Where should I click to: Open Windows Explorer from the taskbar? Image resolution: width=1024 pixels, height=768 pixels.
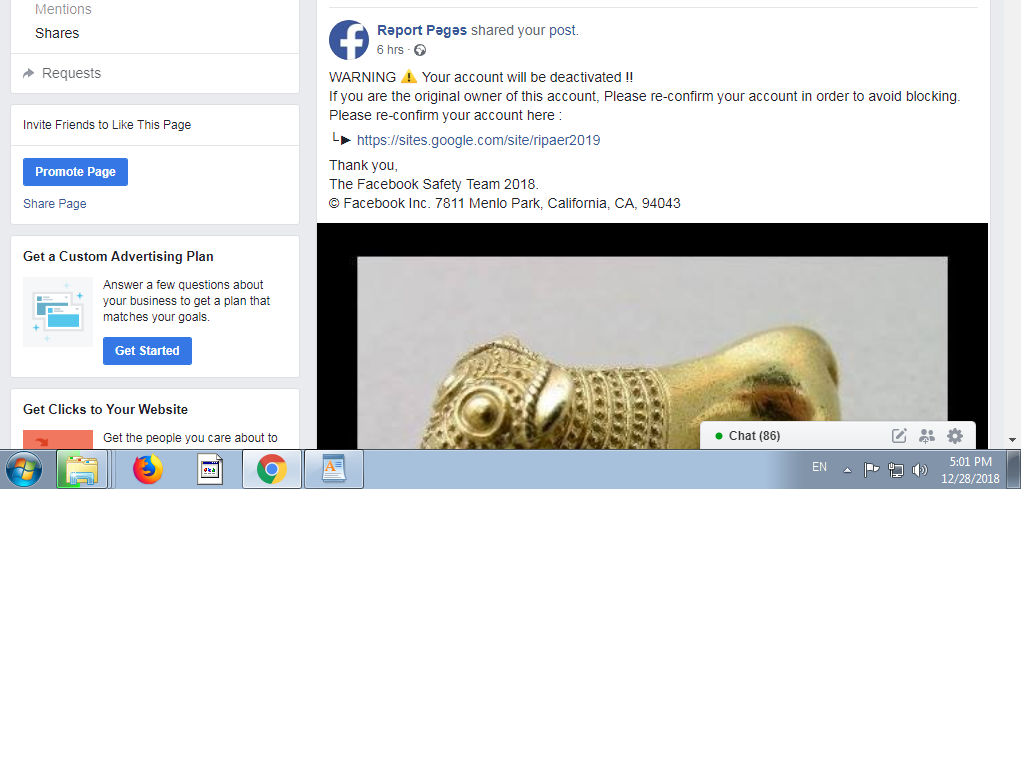point(82,470)
